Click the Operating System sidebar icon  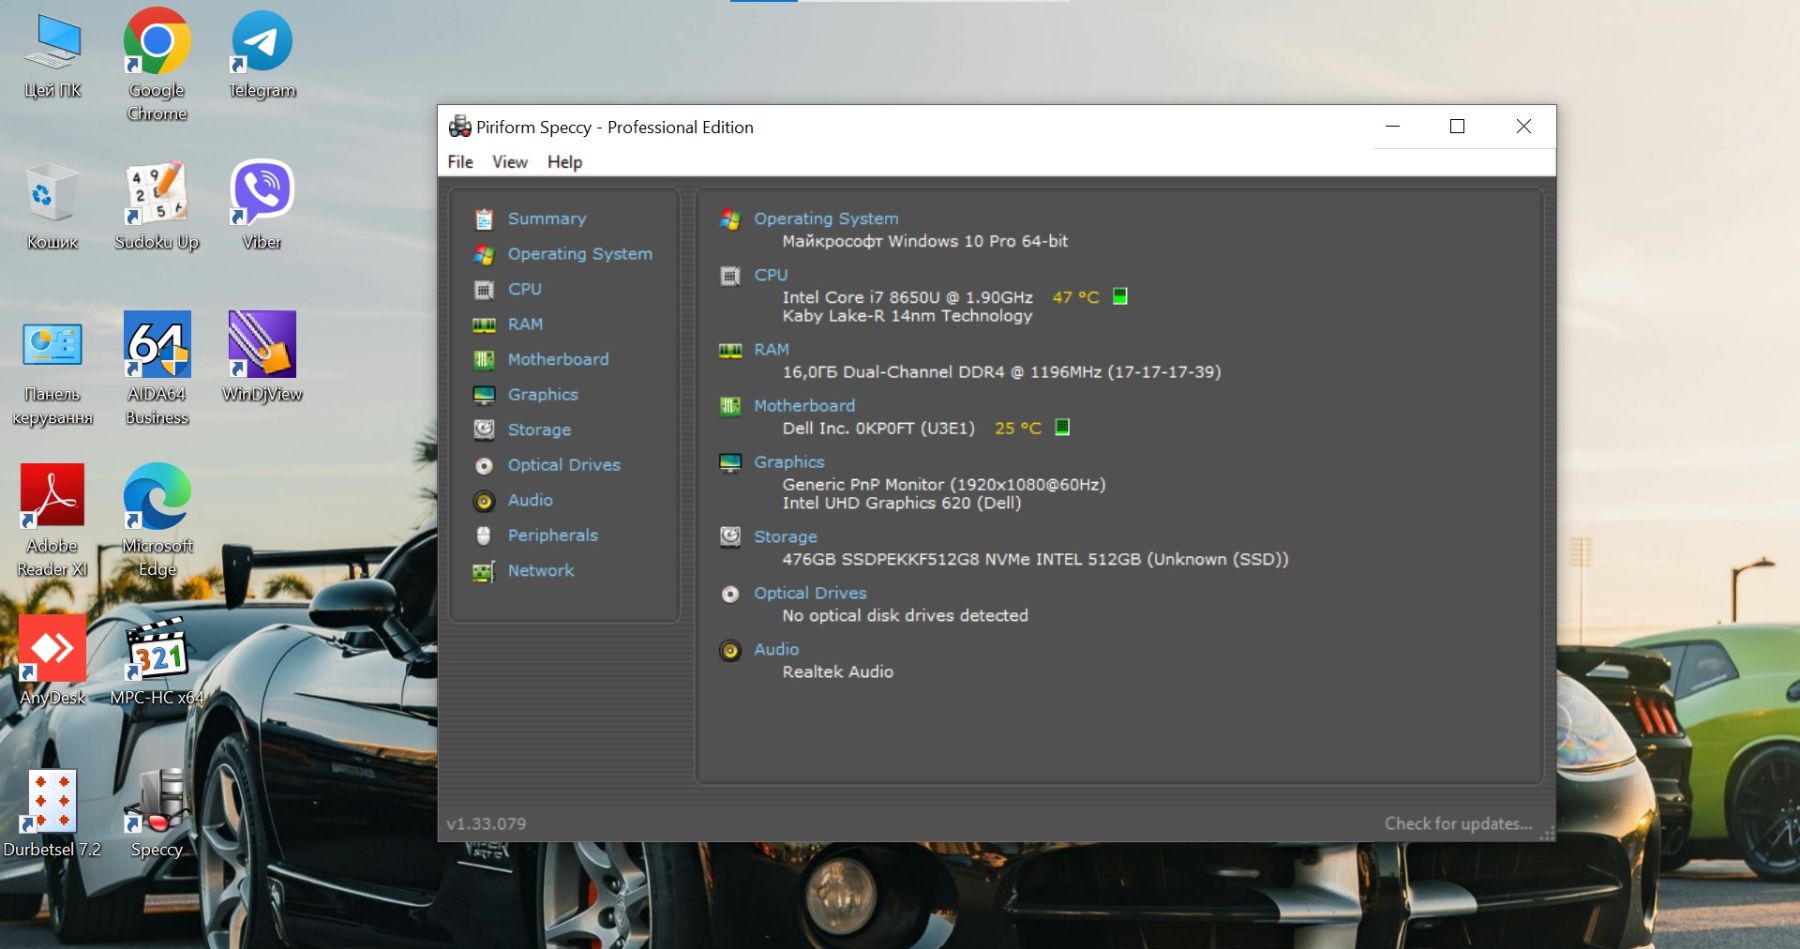pyautogui.click(x=484, y=254)
